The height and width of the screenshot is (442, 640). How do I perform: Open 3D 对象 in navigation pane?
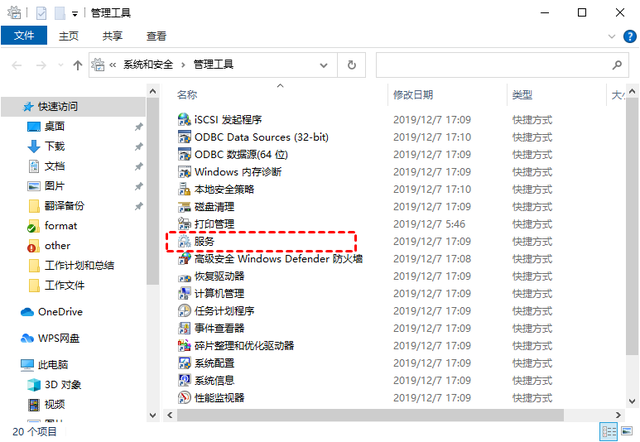[62, 384]
